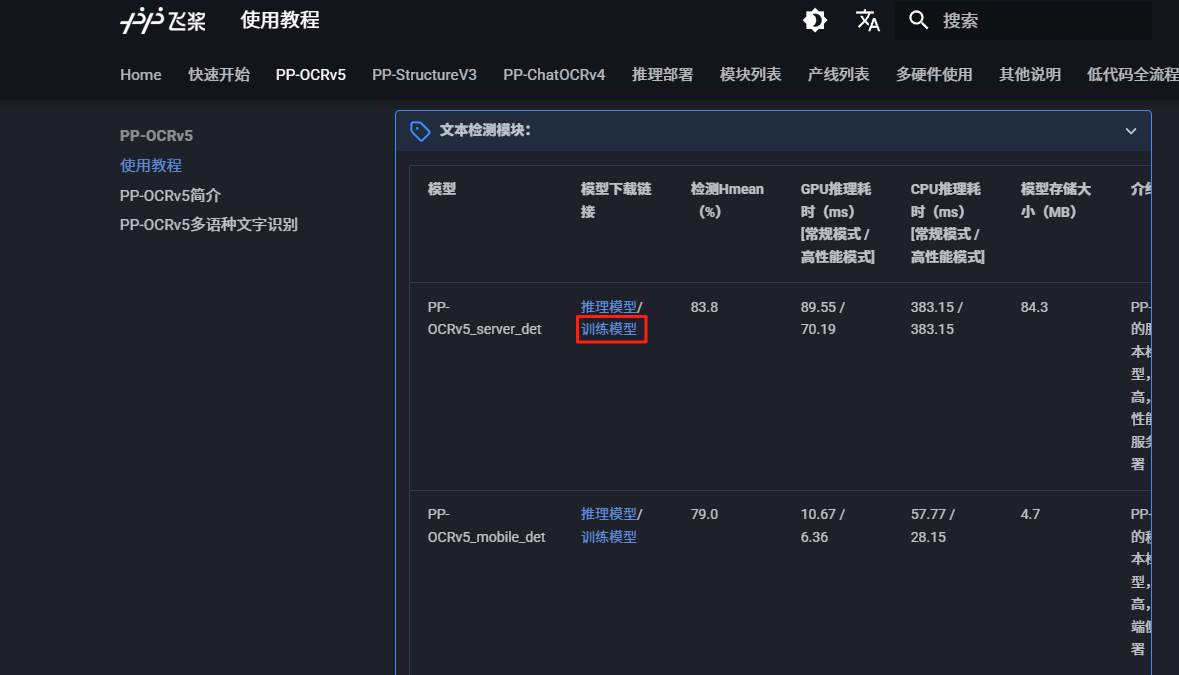Image resolution: width=1179 pixels, height=675 pixels.
Task: Download PP-OCRv5_mobile_det 推理模型 link
Action: [608, 514]
